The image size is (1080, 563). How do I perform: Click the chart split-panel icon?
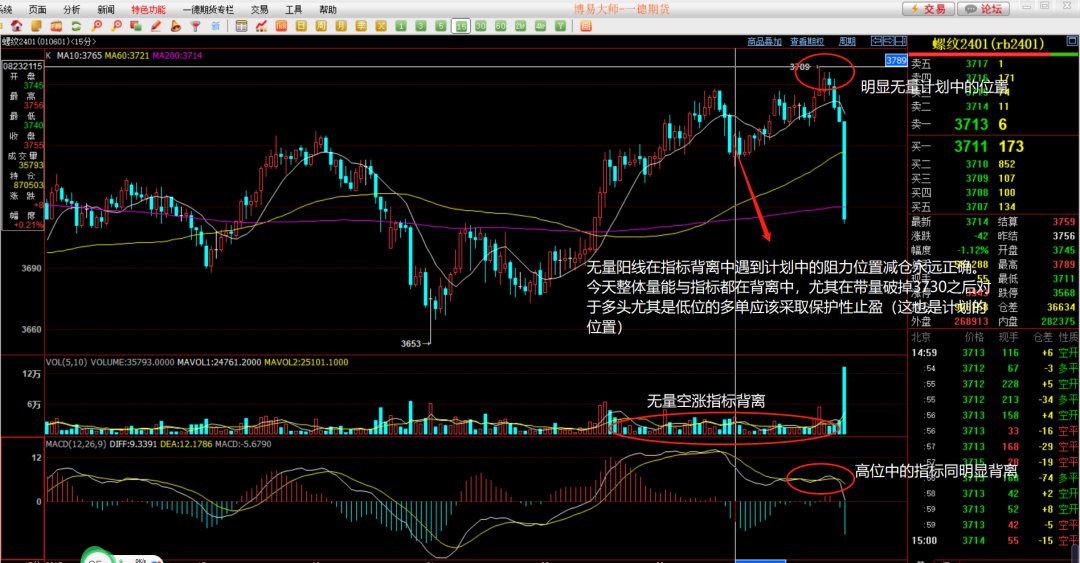[900, 41]
